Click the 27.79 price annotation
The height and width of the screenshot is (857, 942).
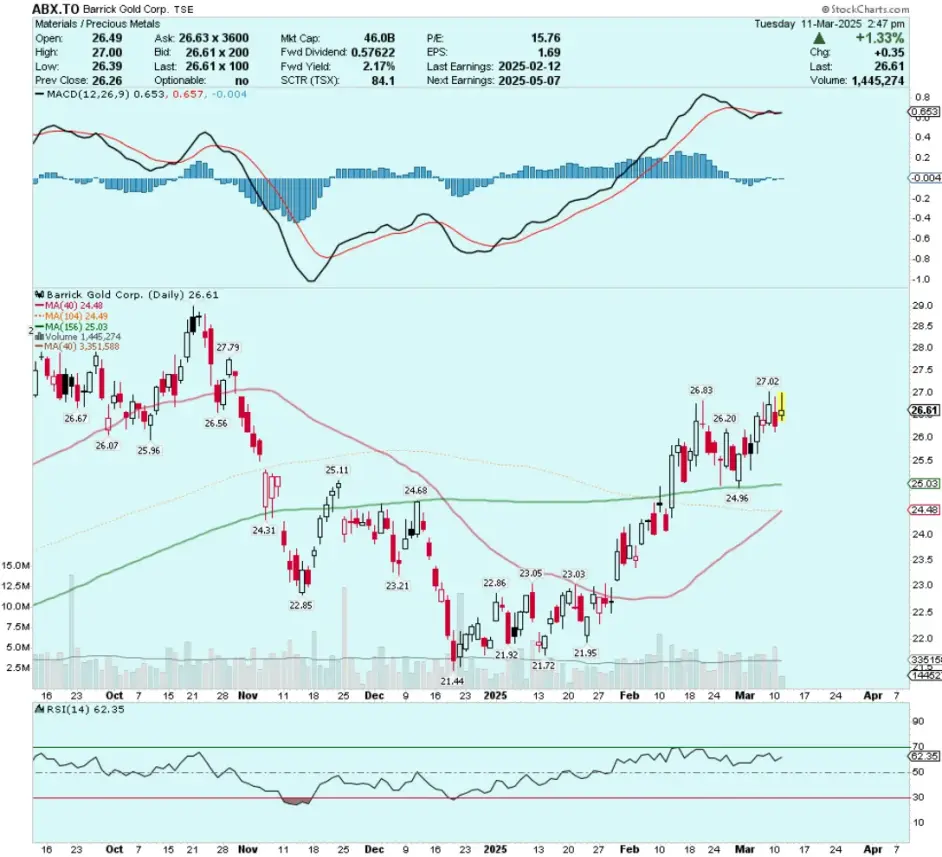click(x=228, y=347)
